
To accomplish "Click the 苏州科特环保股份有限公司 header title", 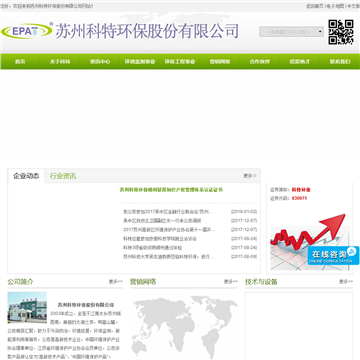I will [x=147, y=31].
